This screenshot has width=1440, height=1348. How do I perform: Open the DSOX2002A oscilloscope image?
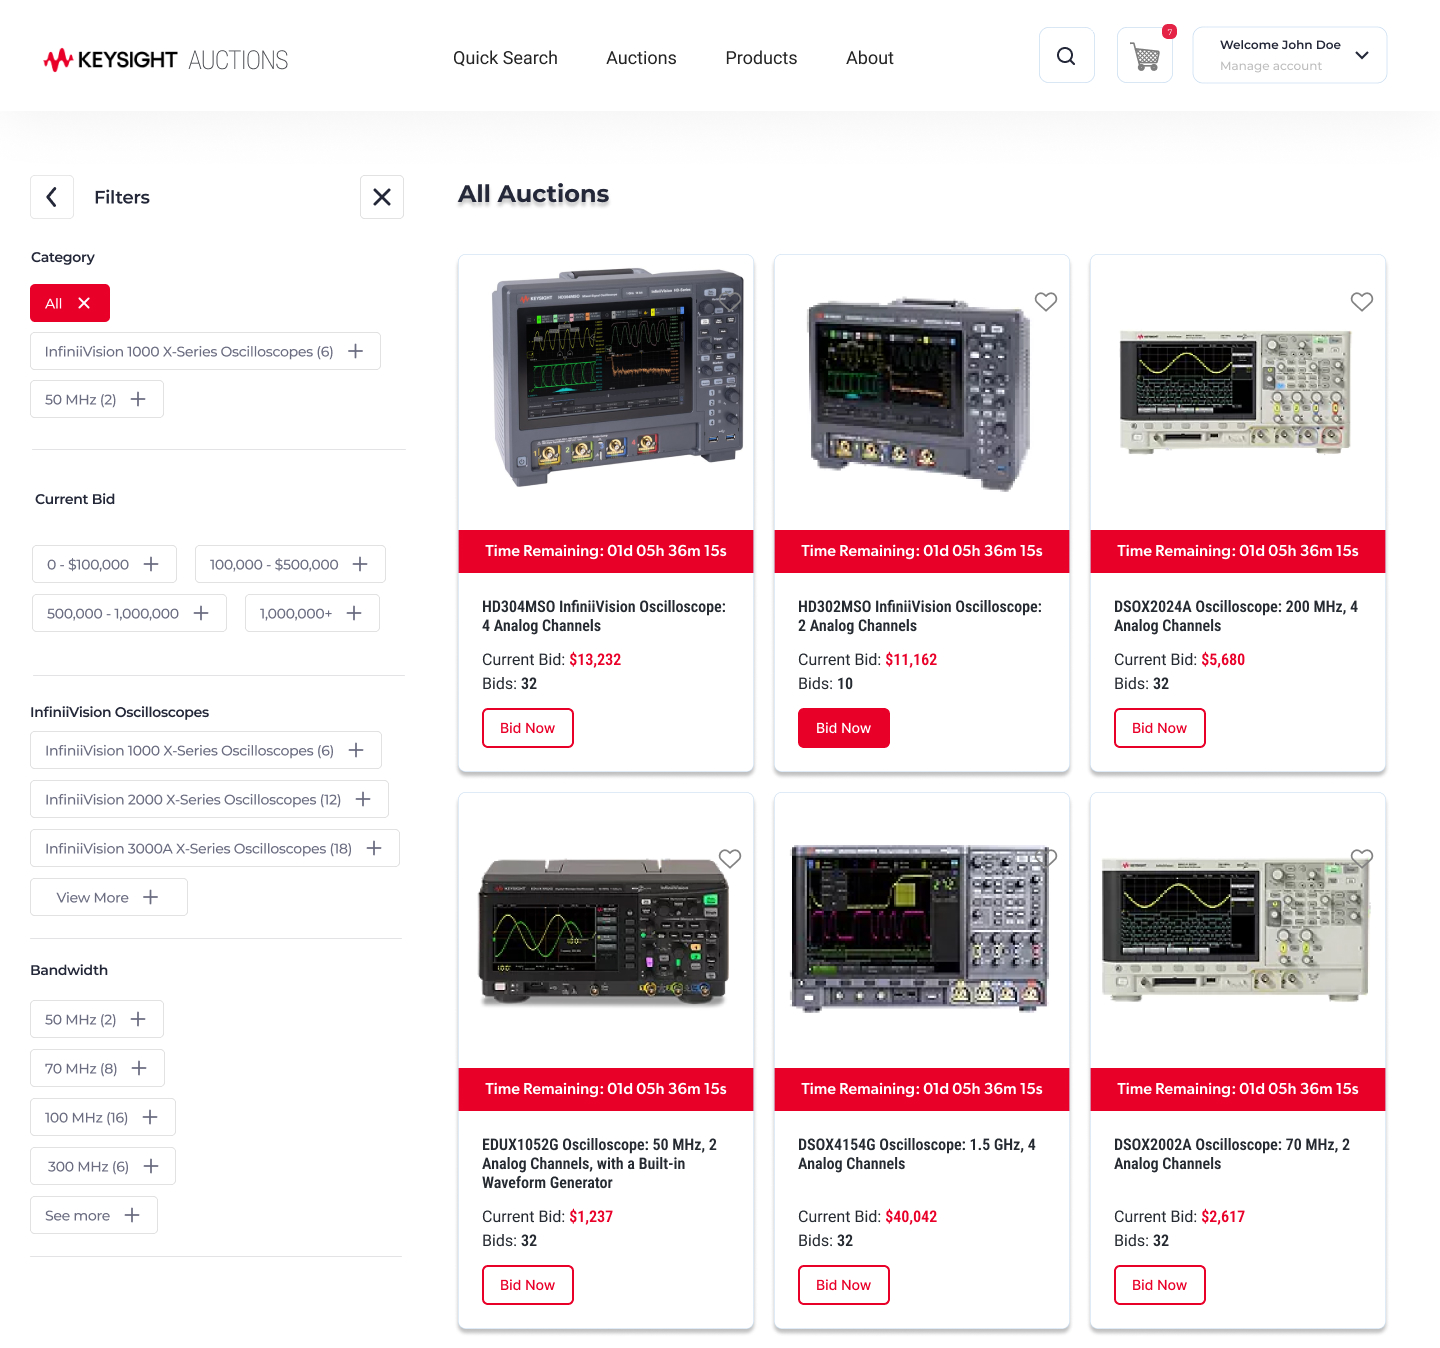(1235, 930)
